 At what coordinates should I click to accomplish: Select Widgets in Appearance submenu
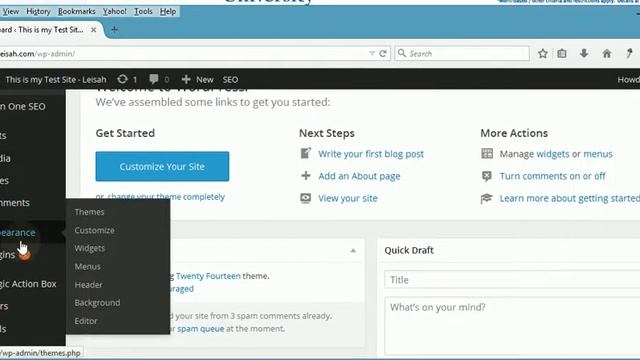89,248
